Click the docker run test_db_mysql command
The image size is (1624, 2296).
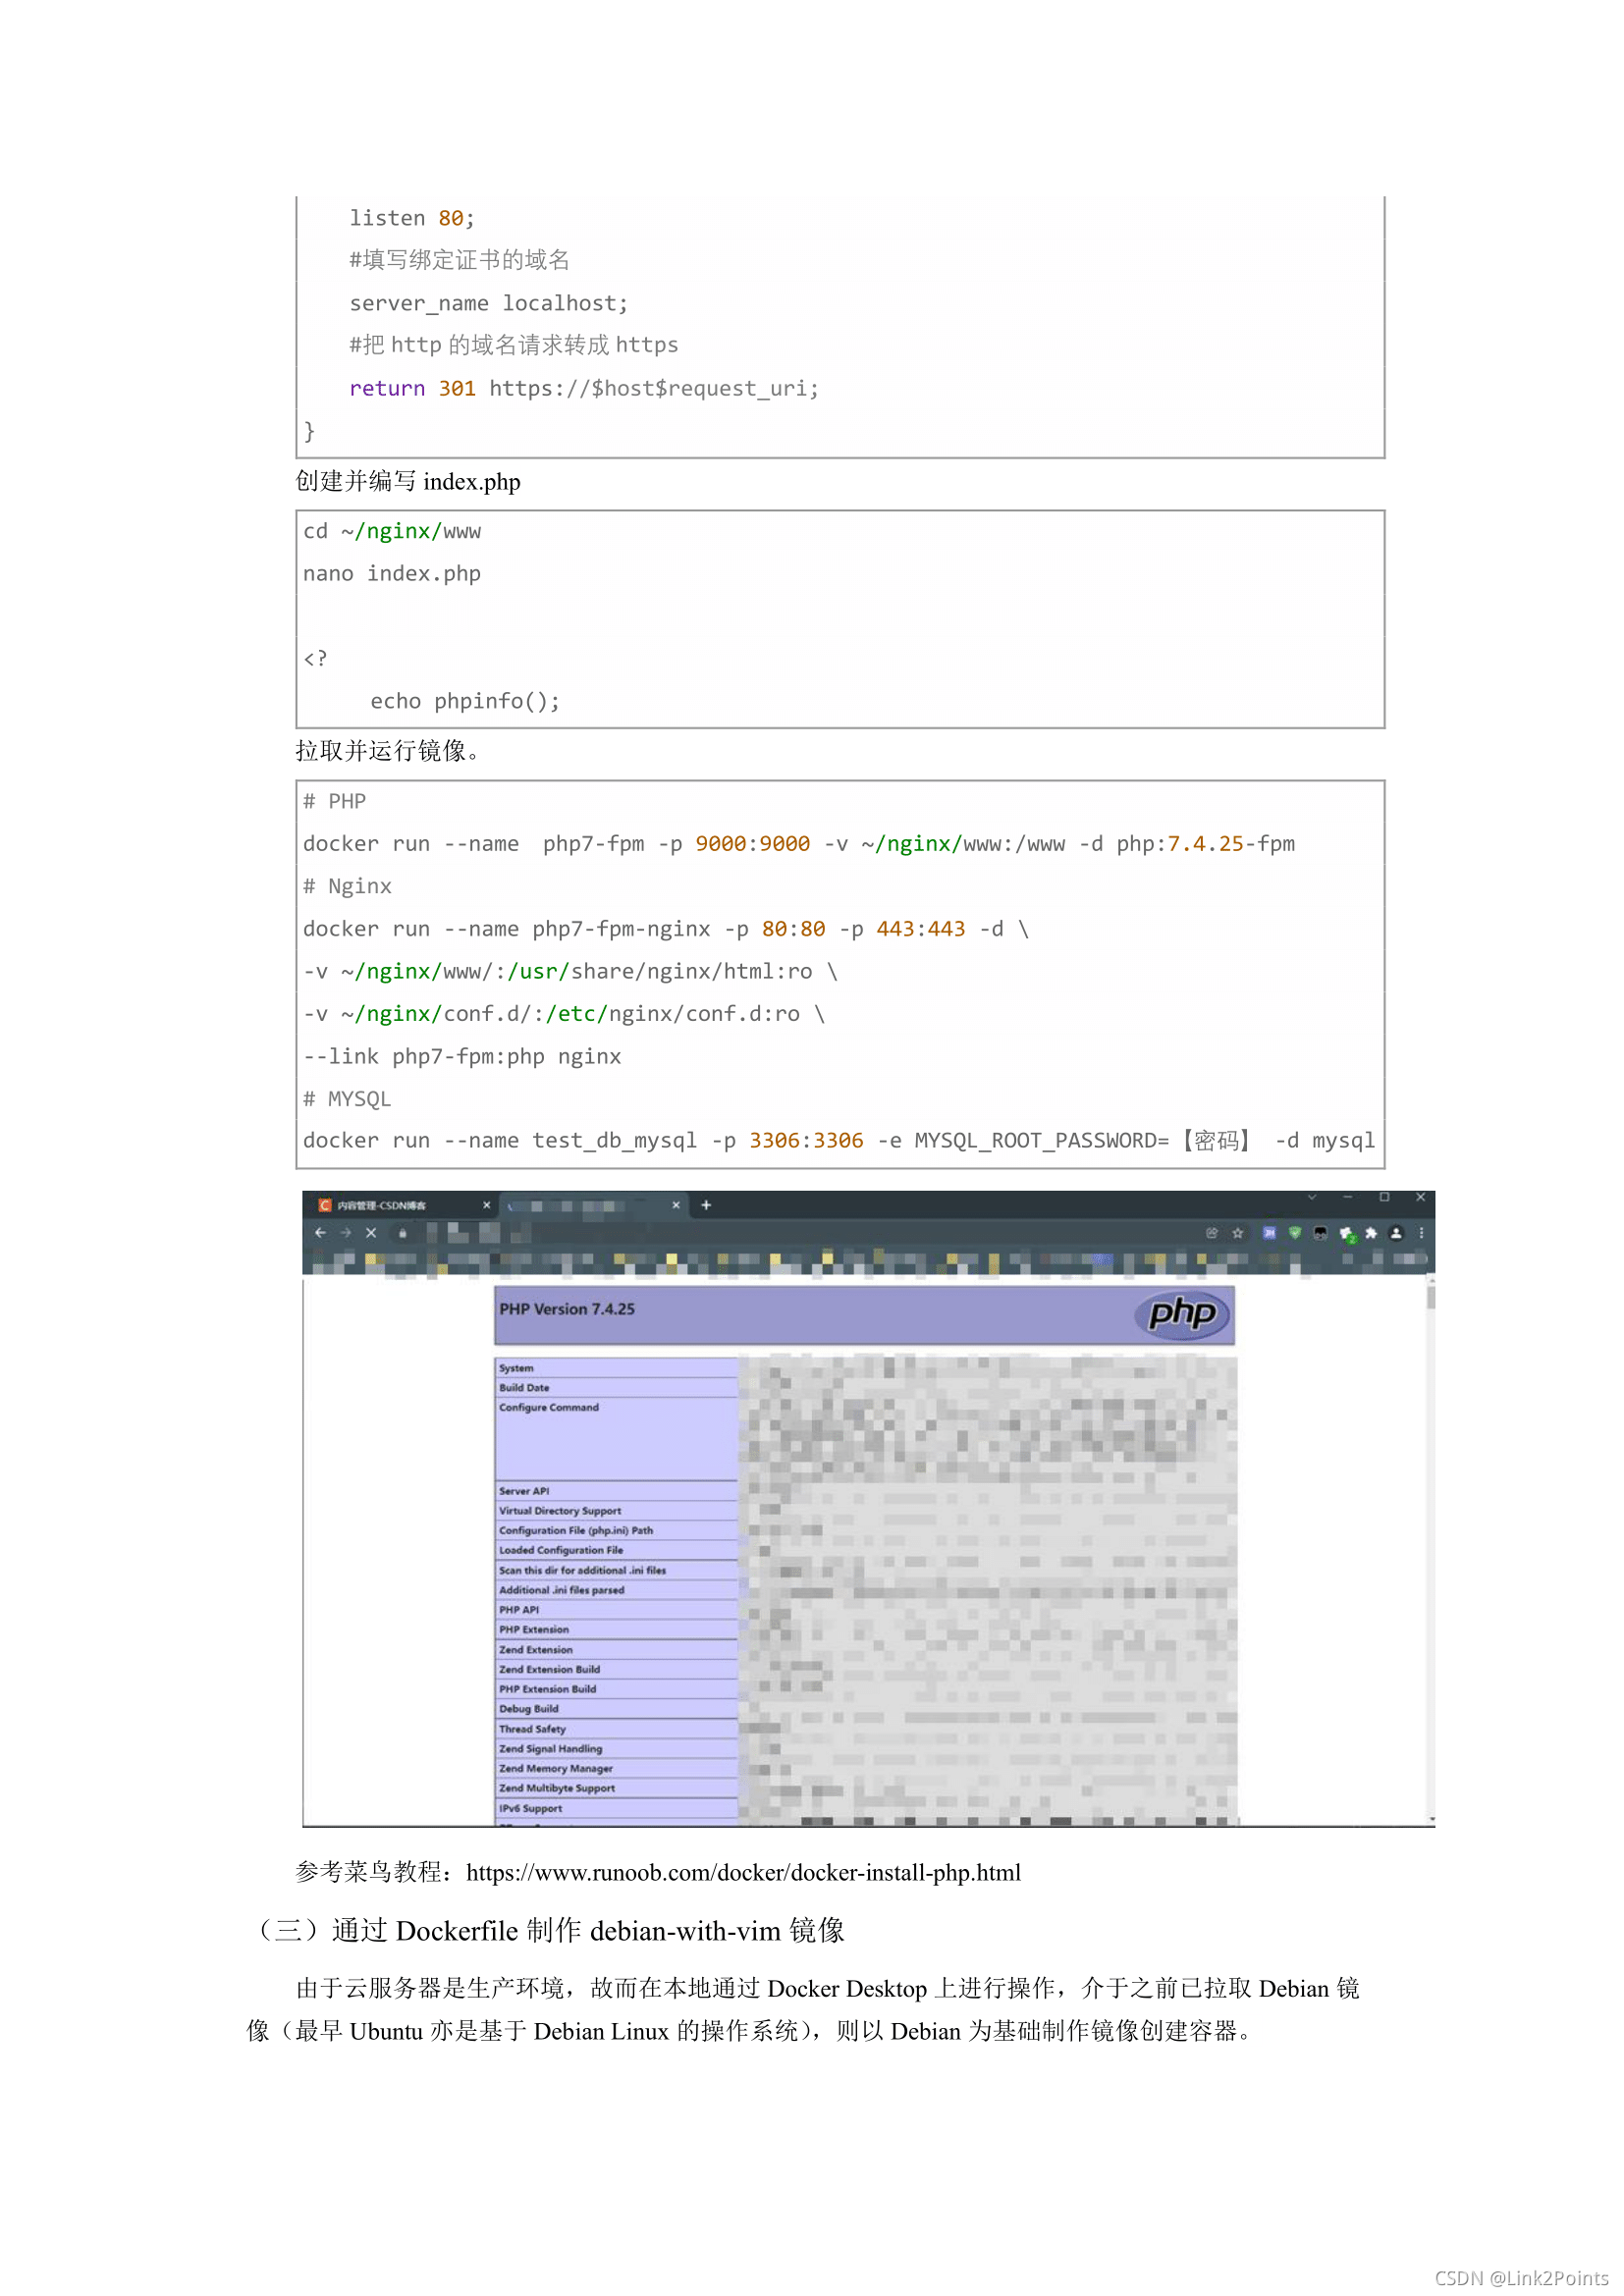click(x=839, y=1141)
